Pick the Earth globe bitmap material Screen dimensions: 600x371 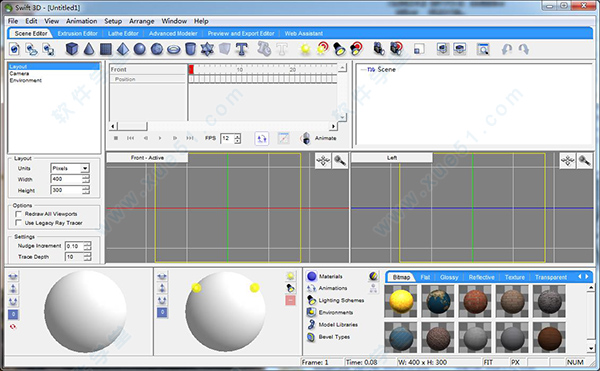[438, 301]
